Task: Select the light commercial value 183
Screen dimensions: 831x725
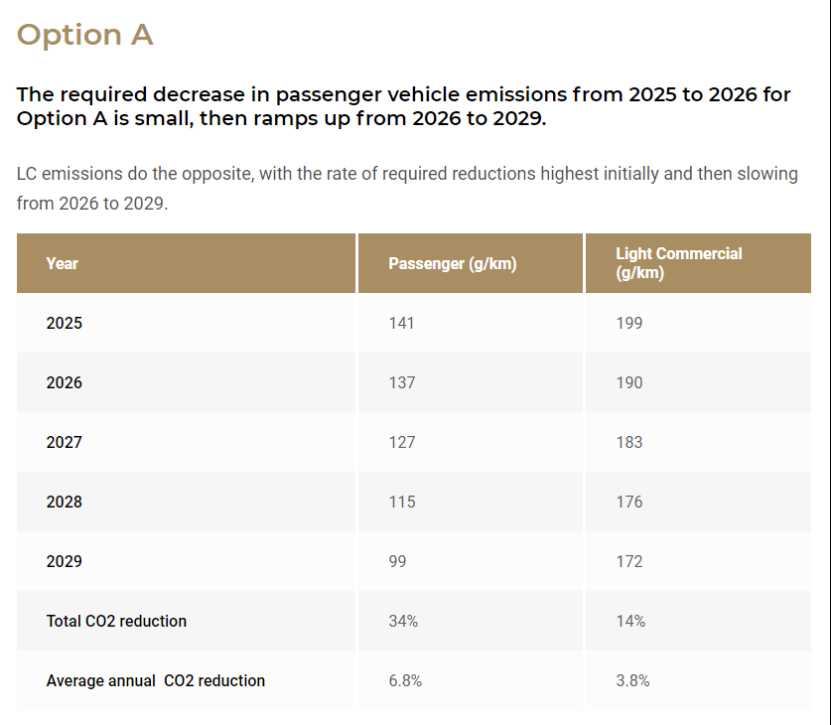Action: (629, 442)
